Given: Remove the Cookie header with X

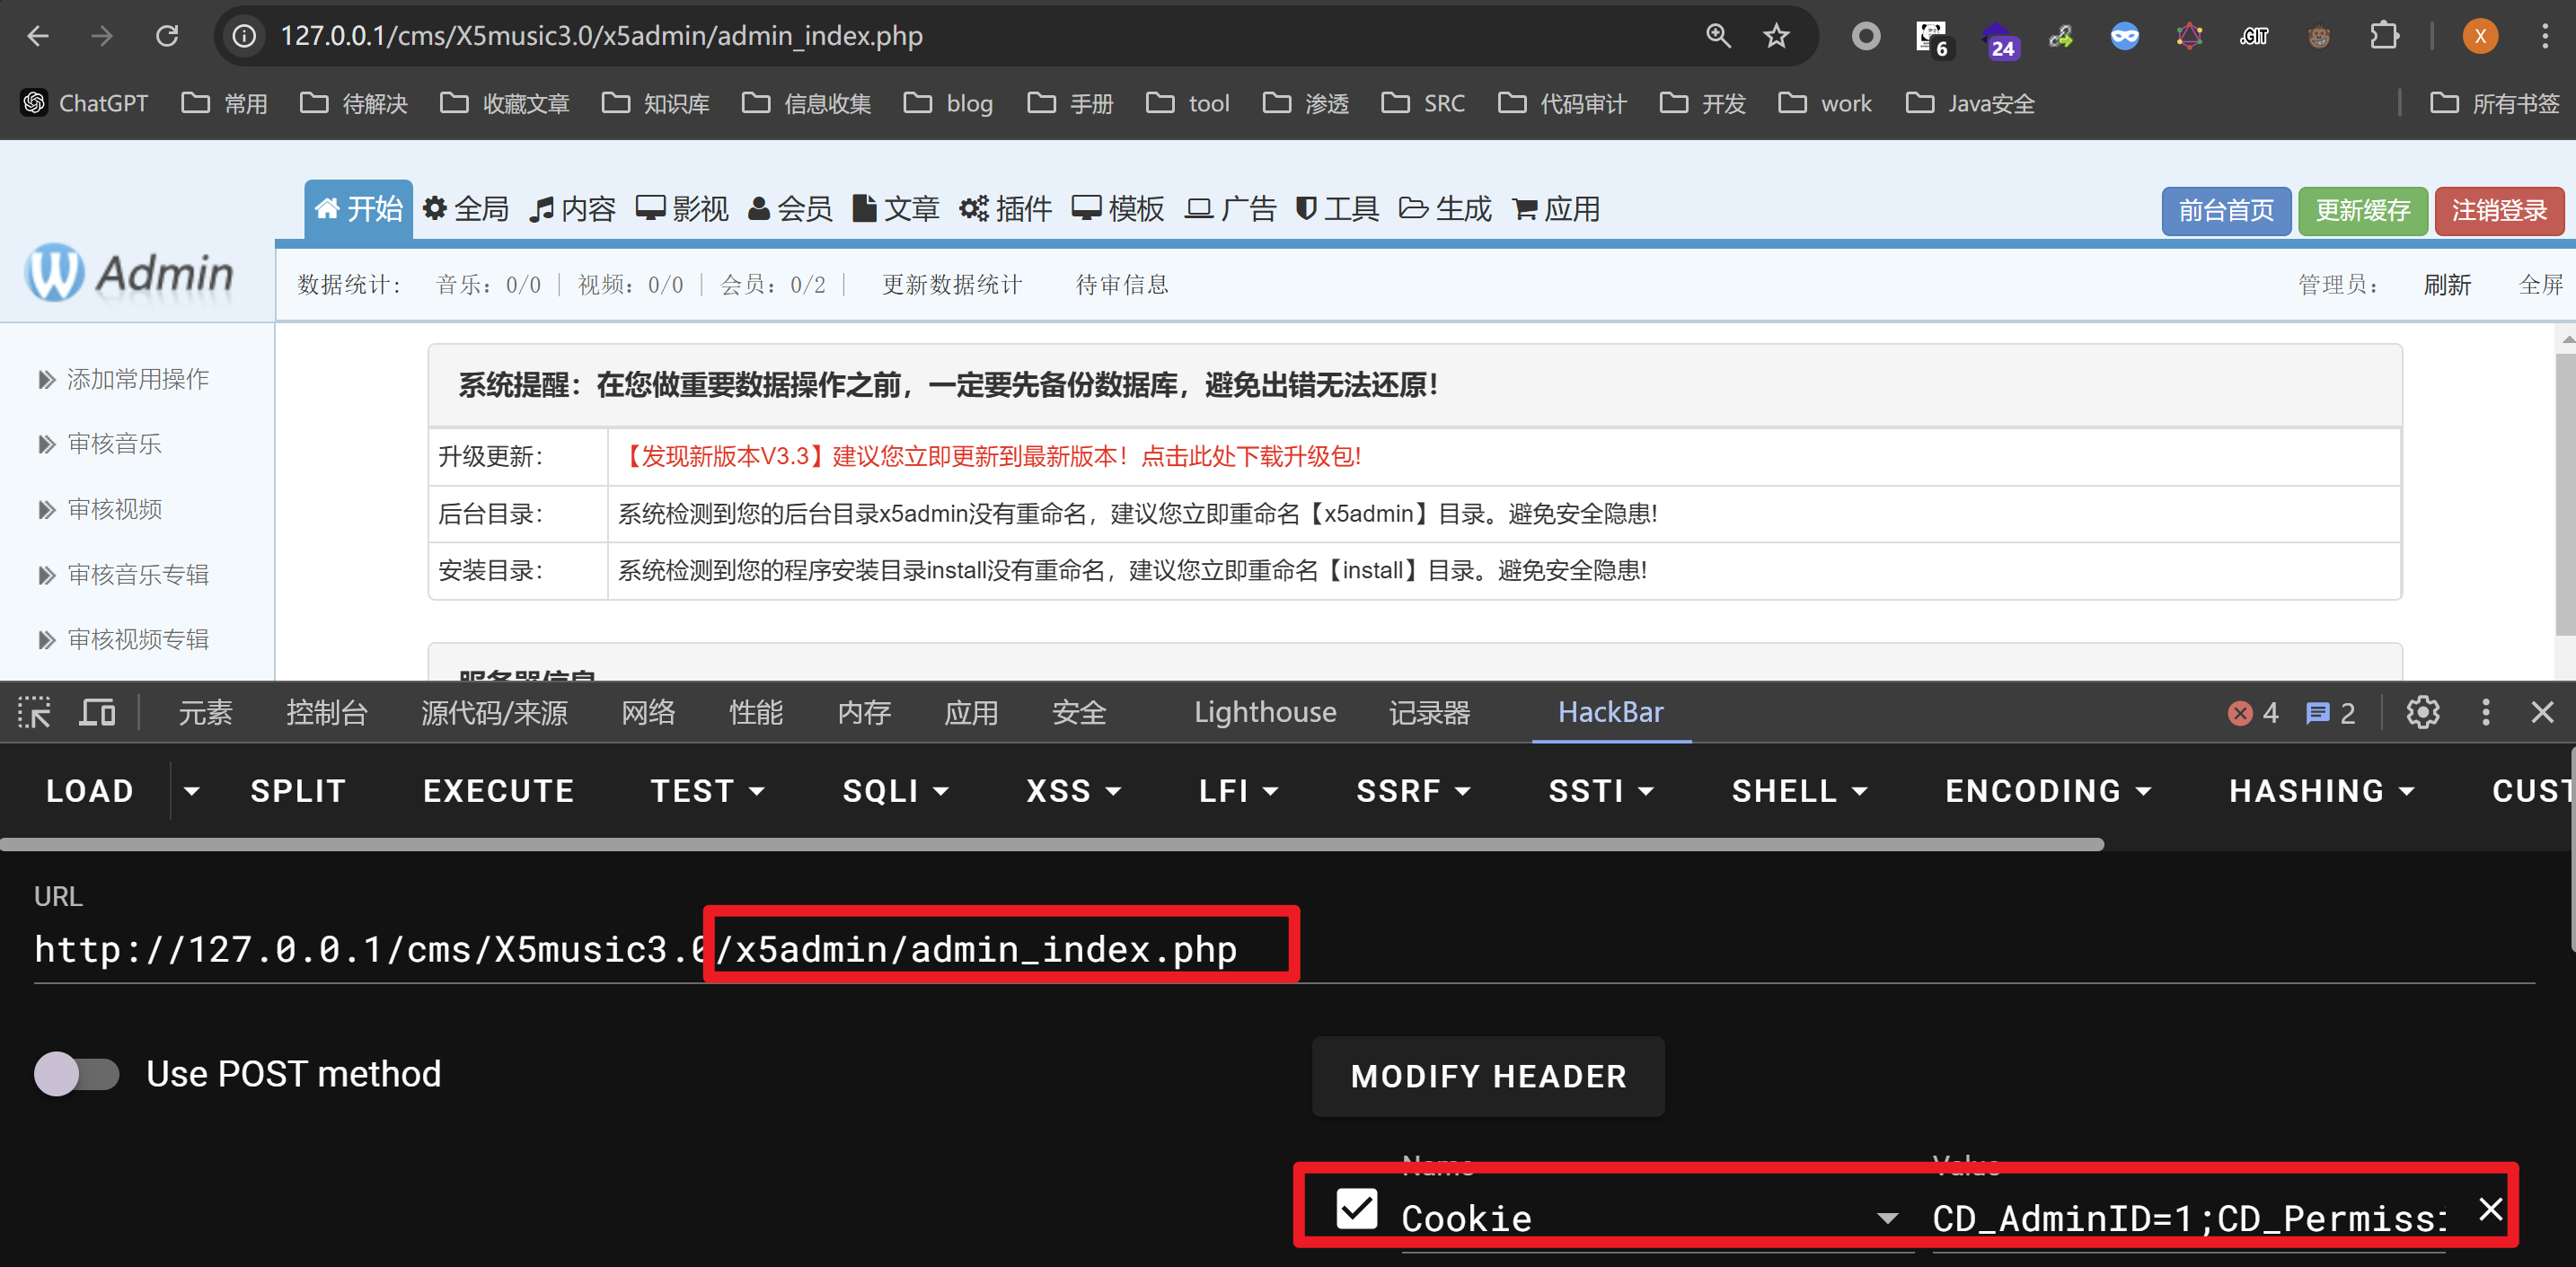Looking at the screenshot, I should tap(2490, 1209).
